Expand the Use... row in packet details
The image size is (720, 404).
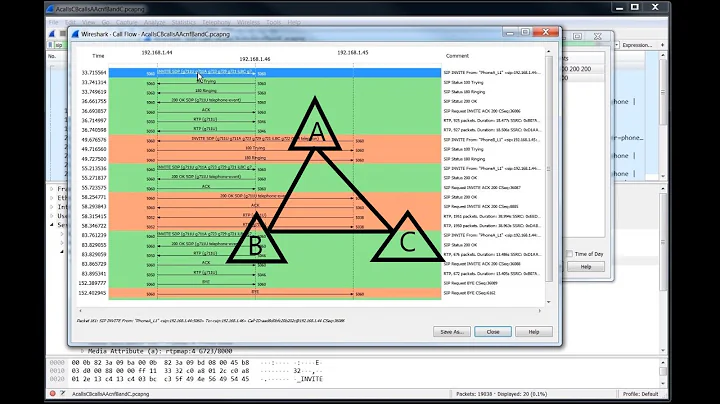[x=52, y=216]
